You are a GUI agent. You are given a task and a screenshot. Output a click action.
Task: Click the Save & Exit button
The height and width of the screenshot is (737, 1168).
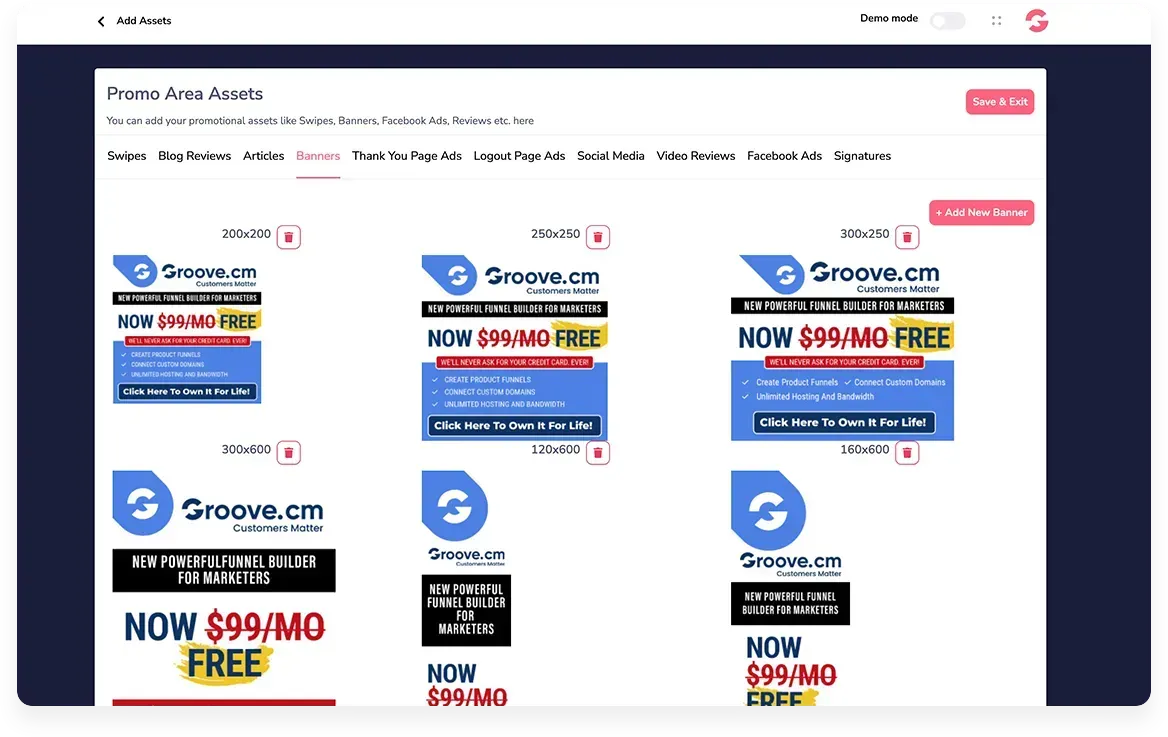1000,102
